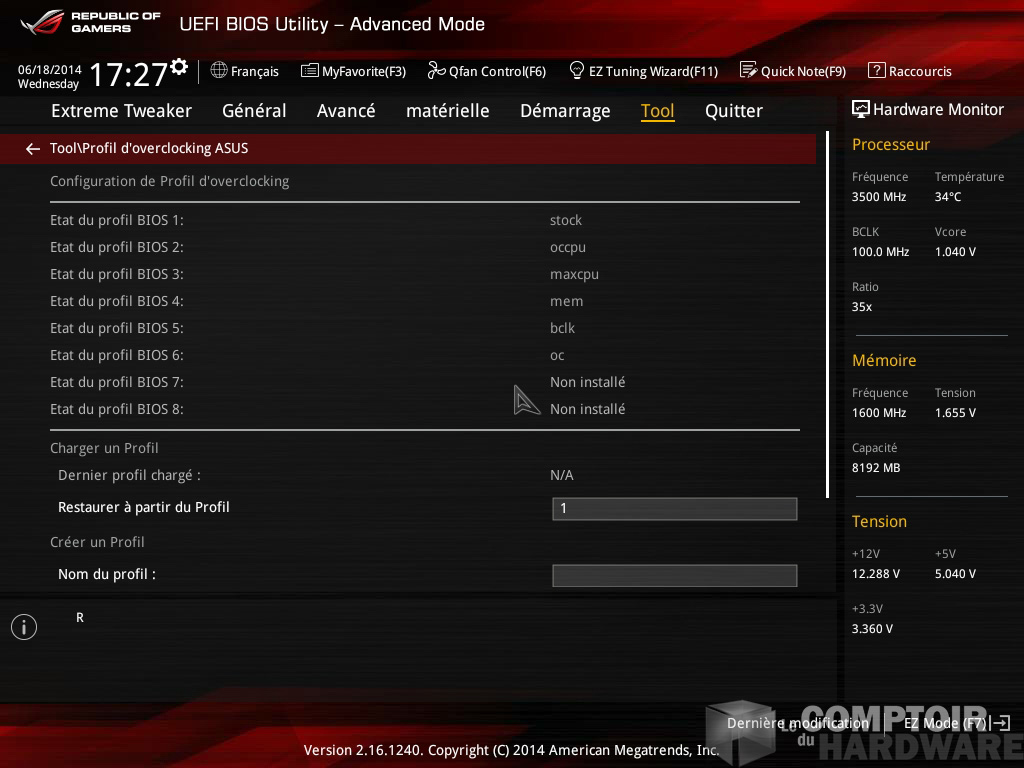1024x768 pixels.
Task: Click the settings gear next to the clock
Action: (179, 67)
